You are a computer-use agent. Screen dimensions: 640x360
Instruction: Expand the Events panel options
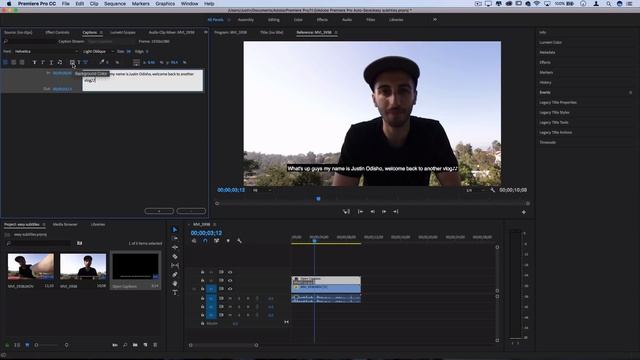[x=630, y=93]
